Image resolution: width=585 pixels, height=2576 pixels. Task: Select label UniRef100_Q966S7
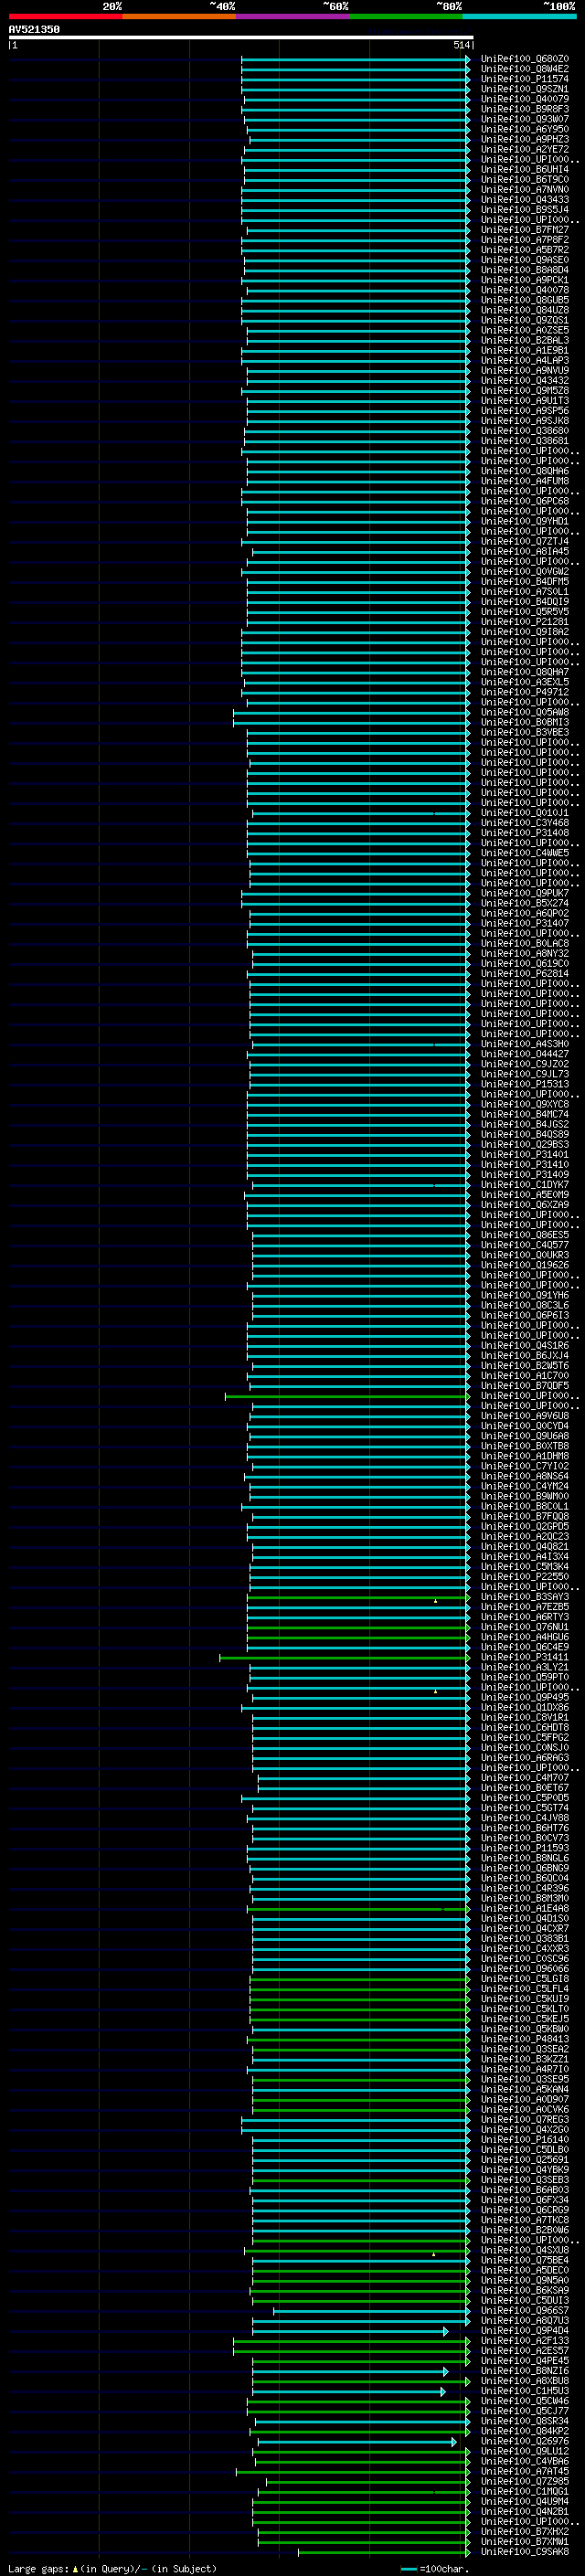pyautogui.click(x=525, y=2310)
